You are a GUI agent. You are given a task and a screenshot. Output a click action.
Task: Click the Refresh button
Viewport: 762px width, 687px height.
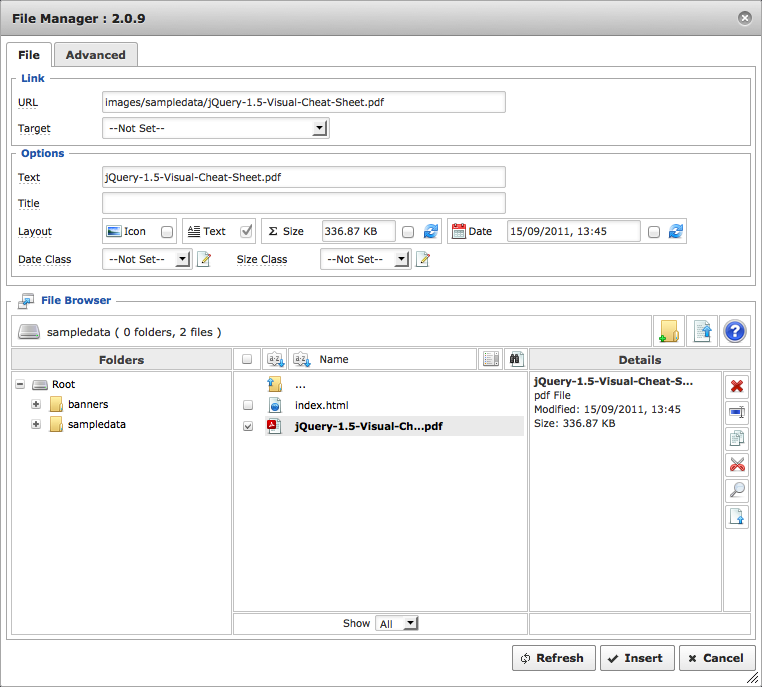coord(554,658)
